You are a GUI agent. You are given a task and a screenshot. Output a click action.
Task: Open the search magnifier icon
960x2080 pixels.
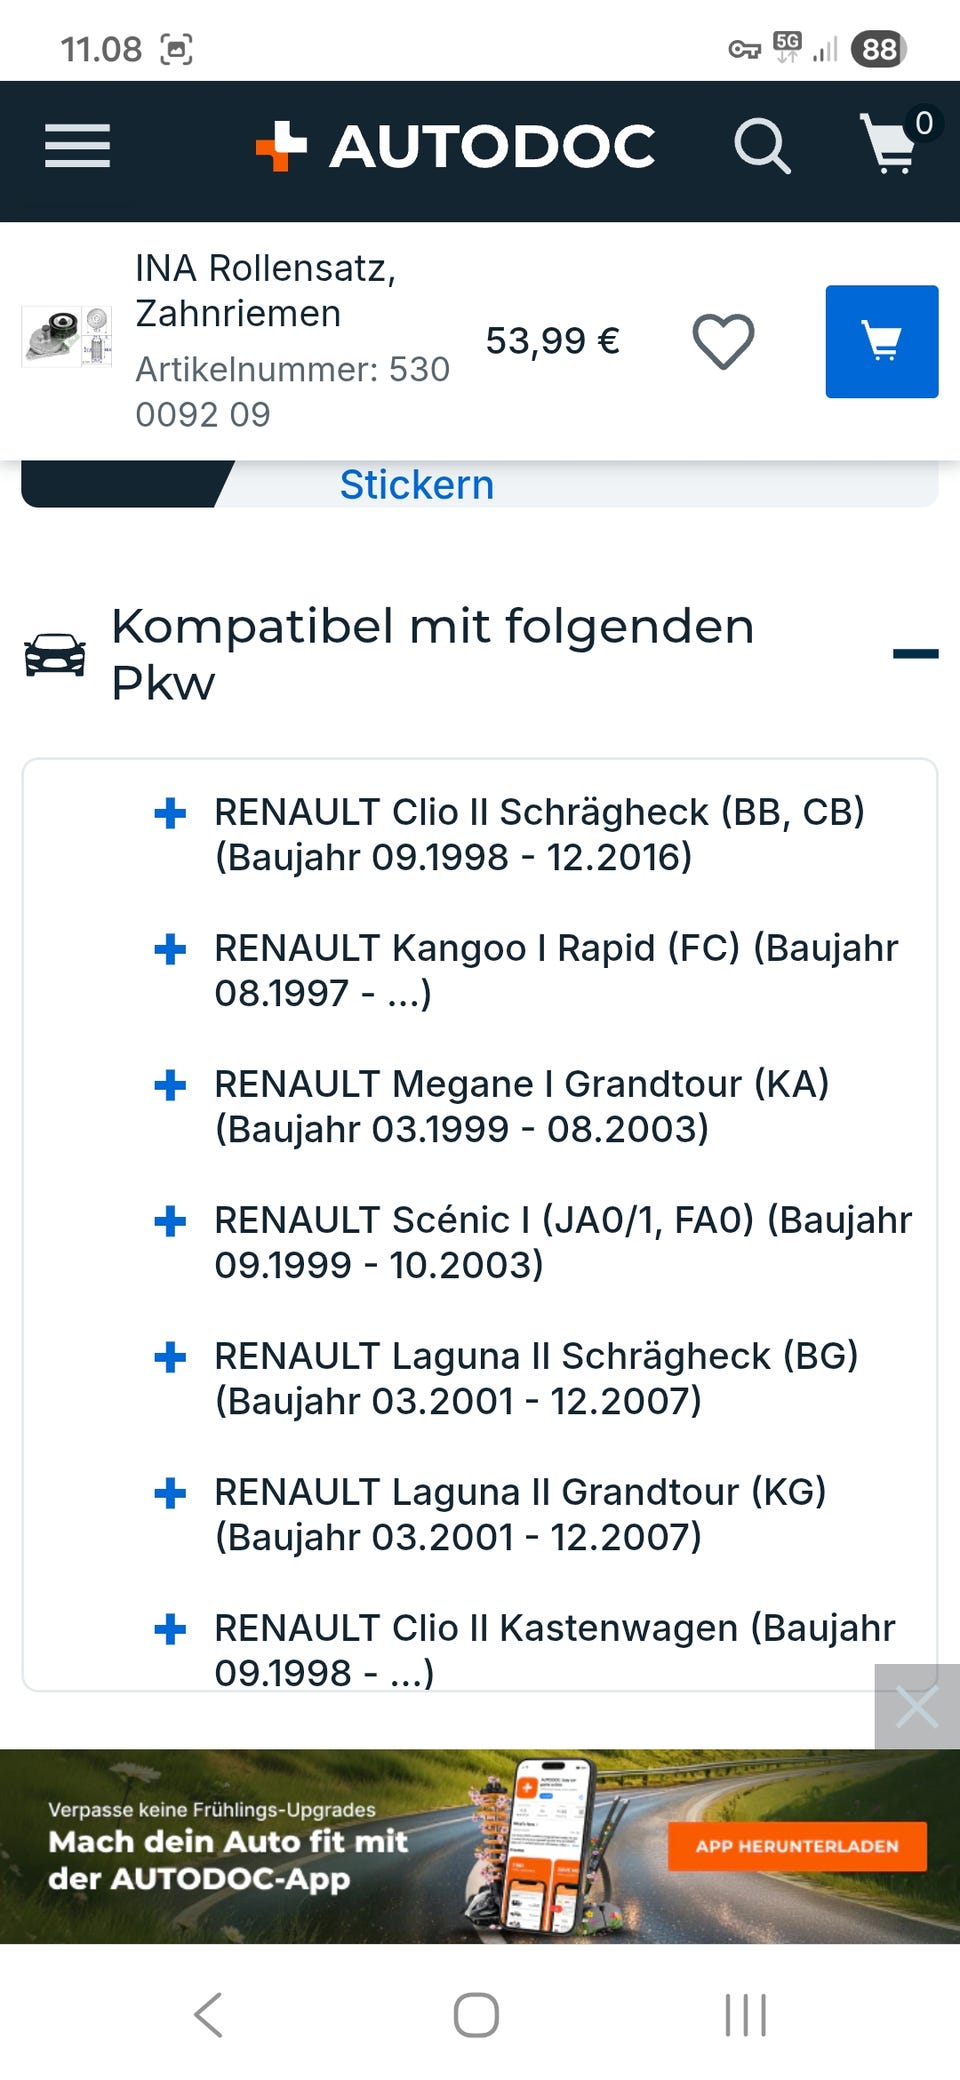pos(762,146)
